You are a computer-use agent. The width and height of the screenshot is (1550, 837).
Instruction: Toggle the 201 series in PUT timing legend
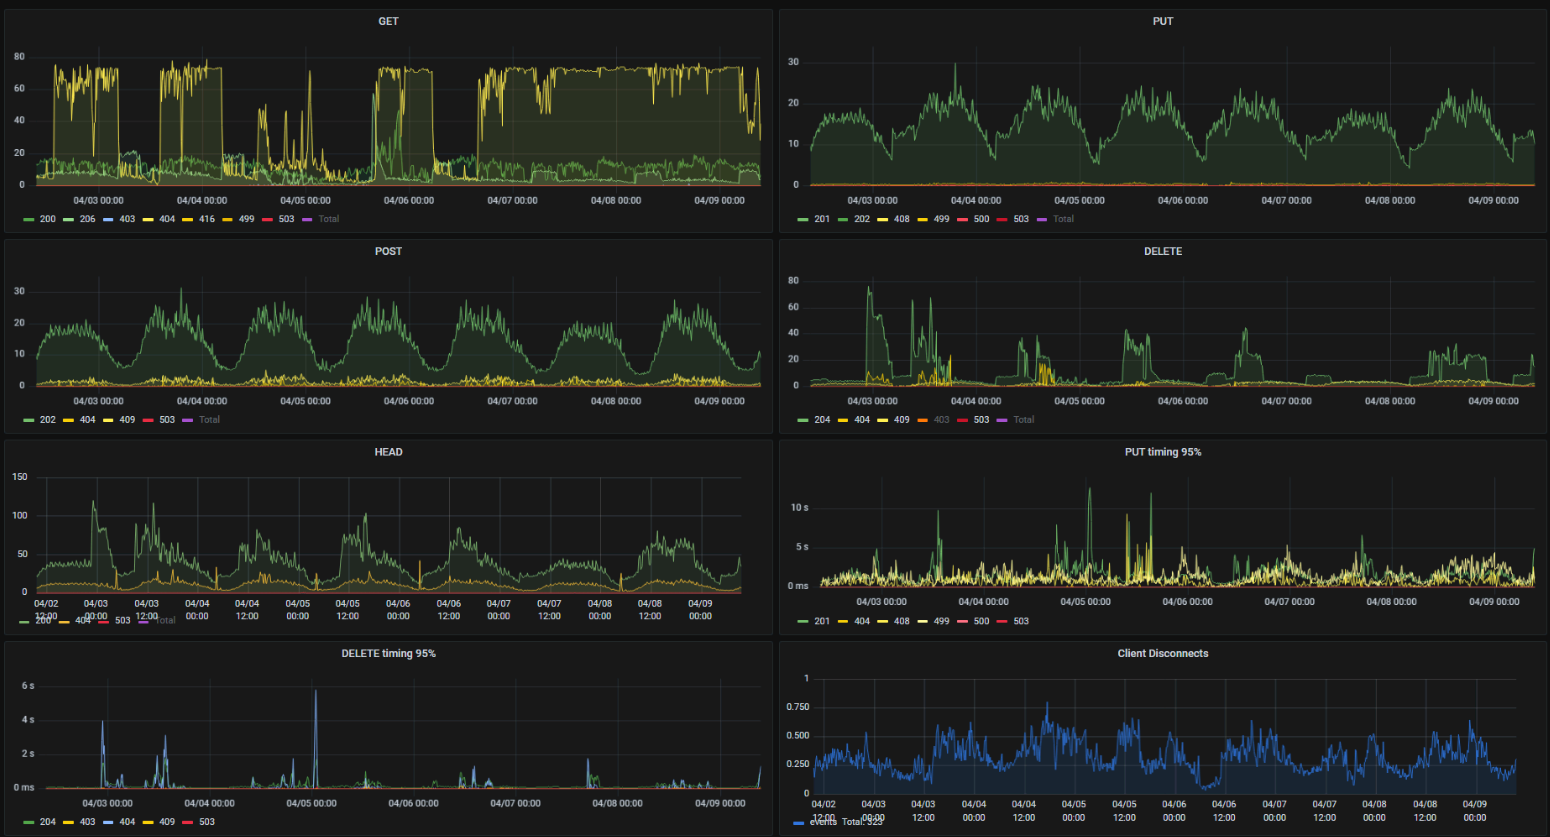point(822,621)
